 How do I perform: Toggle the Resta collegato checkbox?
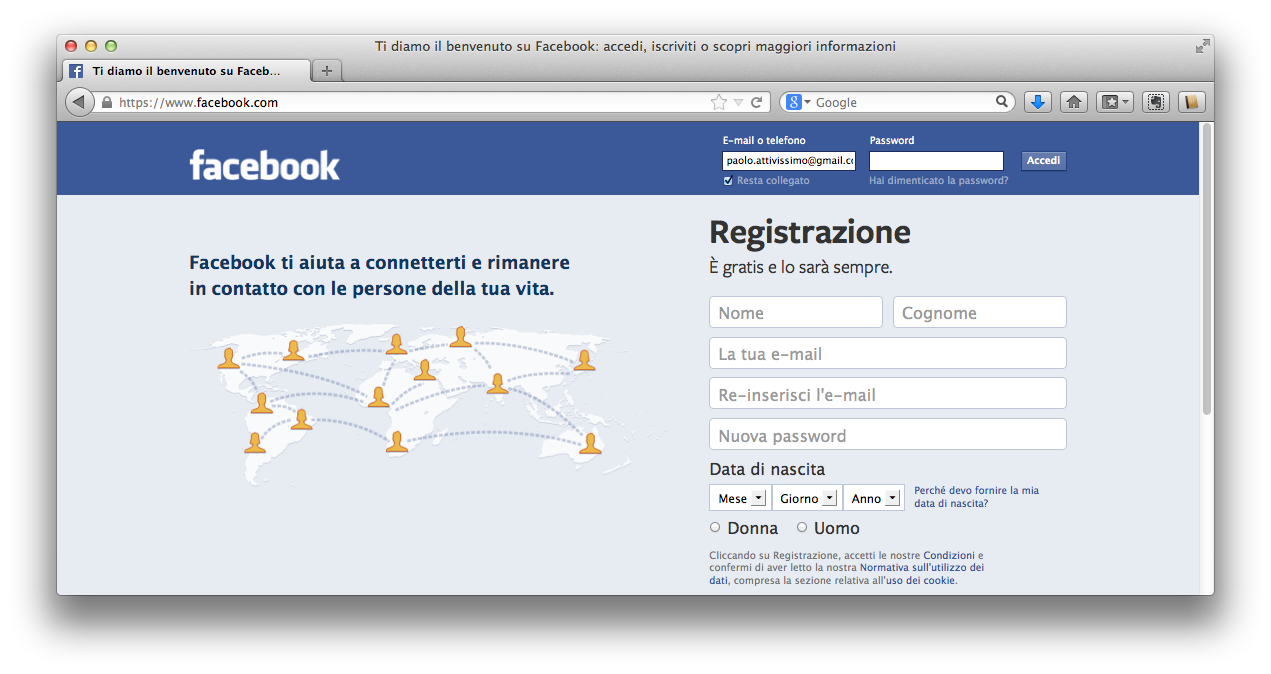[x=728, y=181]
